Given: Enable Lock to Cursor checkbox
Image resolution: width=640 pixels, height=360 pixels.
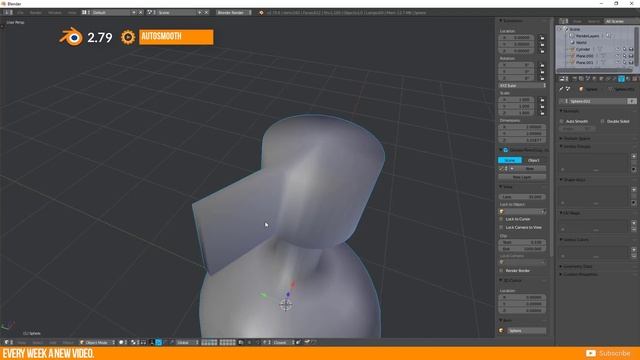Looking at the screenshot, I should (502, 219).
